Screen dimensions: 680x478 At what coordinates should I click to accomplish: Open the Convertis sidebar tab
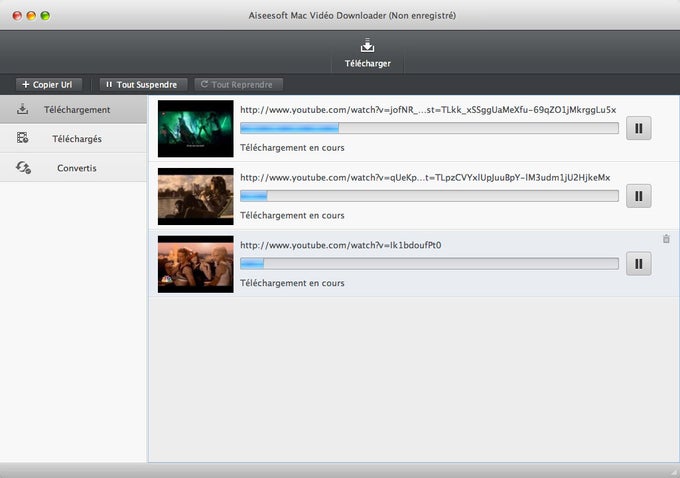point(73,168)
